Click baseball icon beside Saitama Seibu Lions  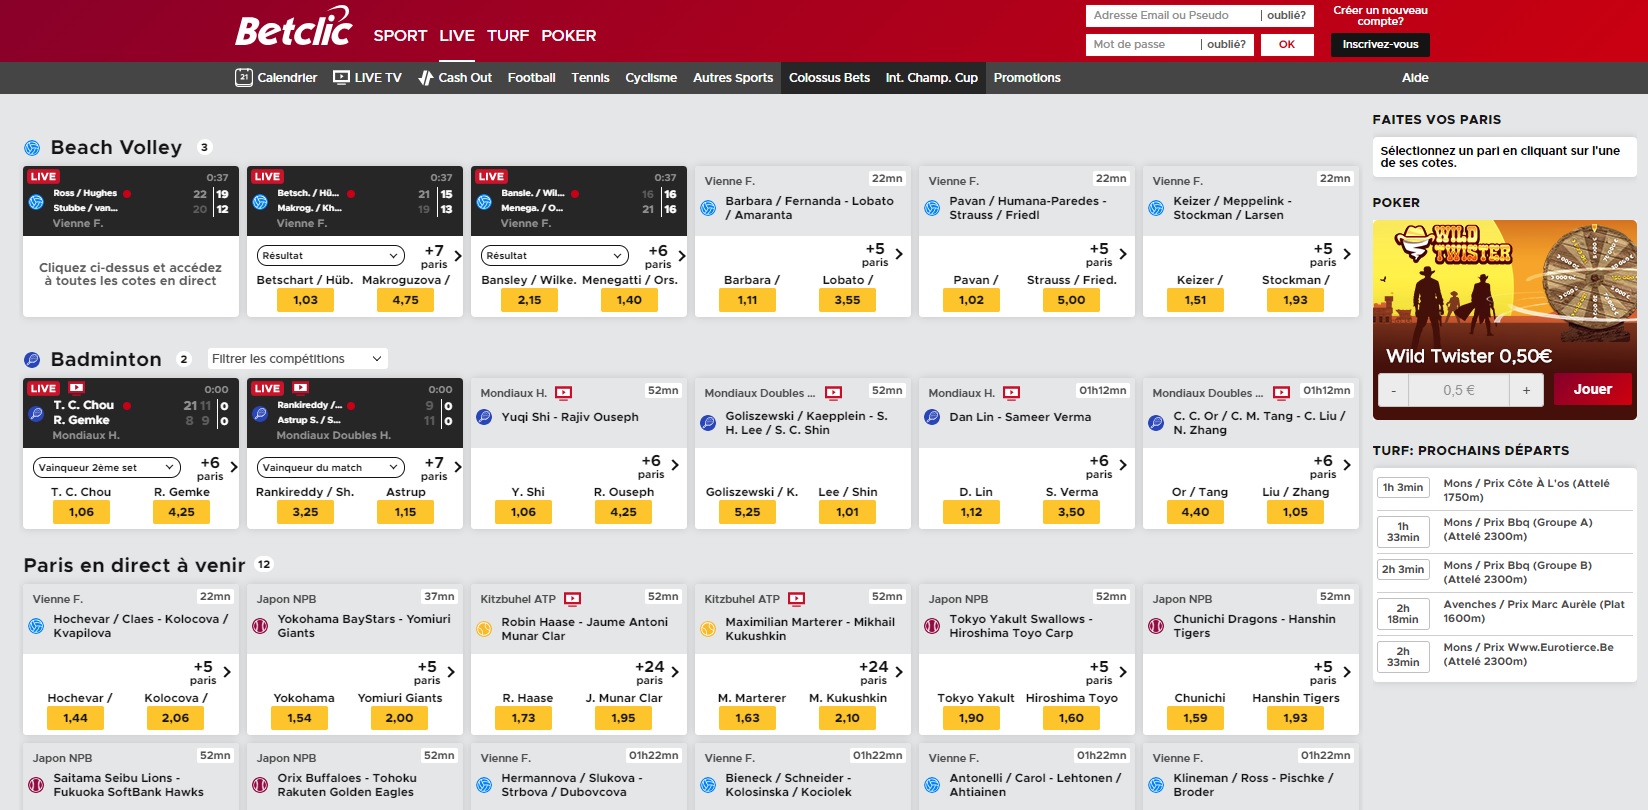pos(36,785)
